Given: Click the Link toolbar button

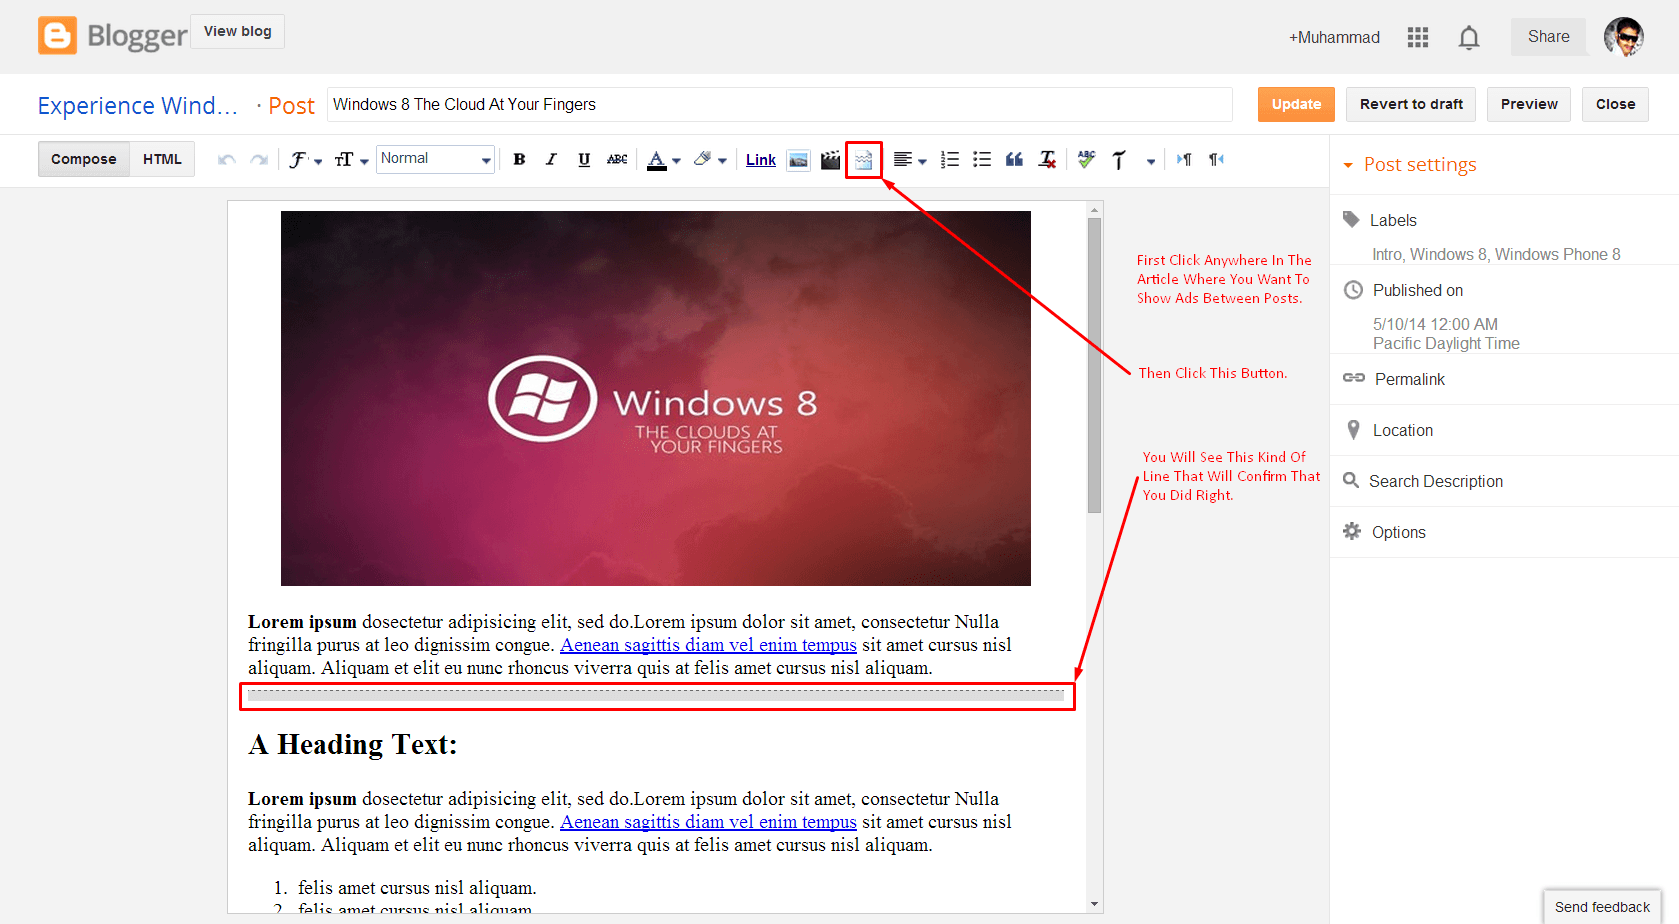Looking at the screenshot, I should (761, 160).
